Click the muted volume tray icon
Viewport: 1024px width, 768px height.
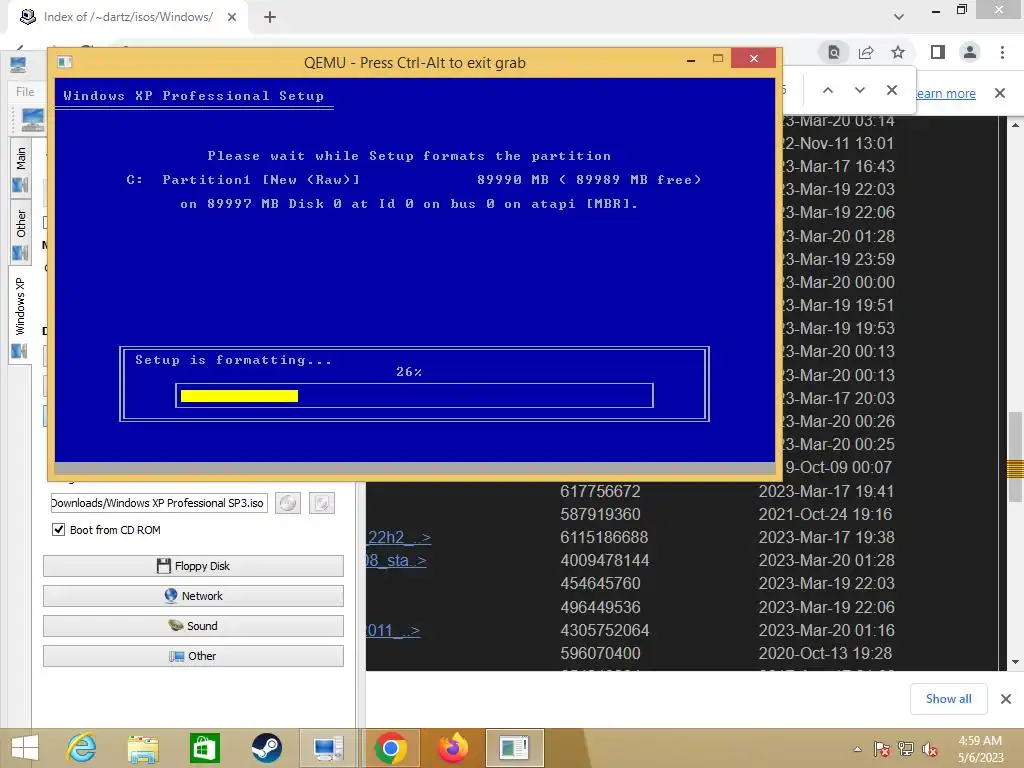pos(930,749)
